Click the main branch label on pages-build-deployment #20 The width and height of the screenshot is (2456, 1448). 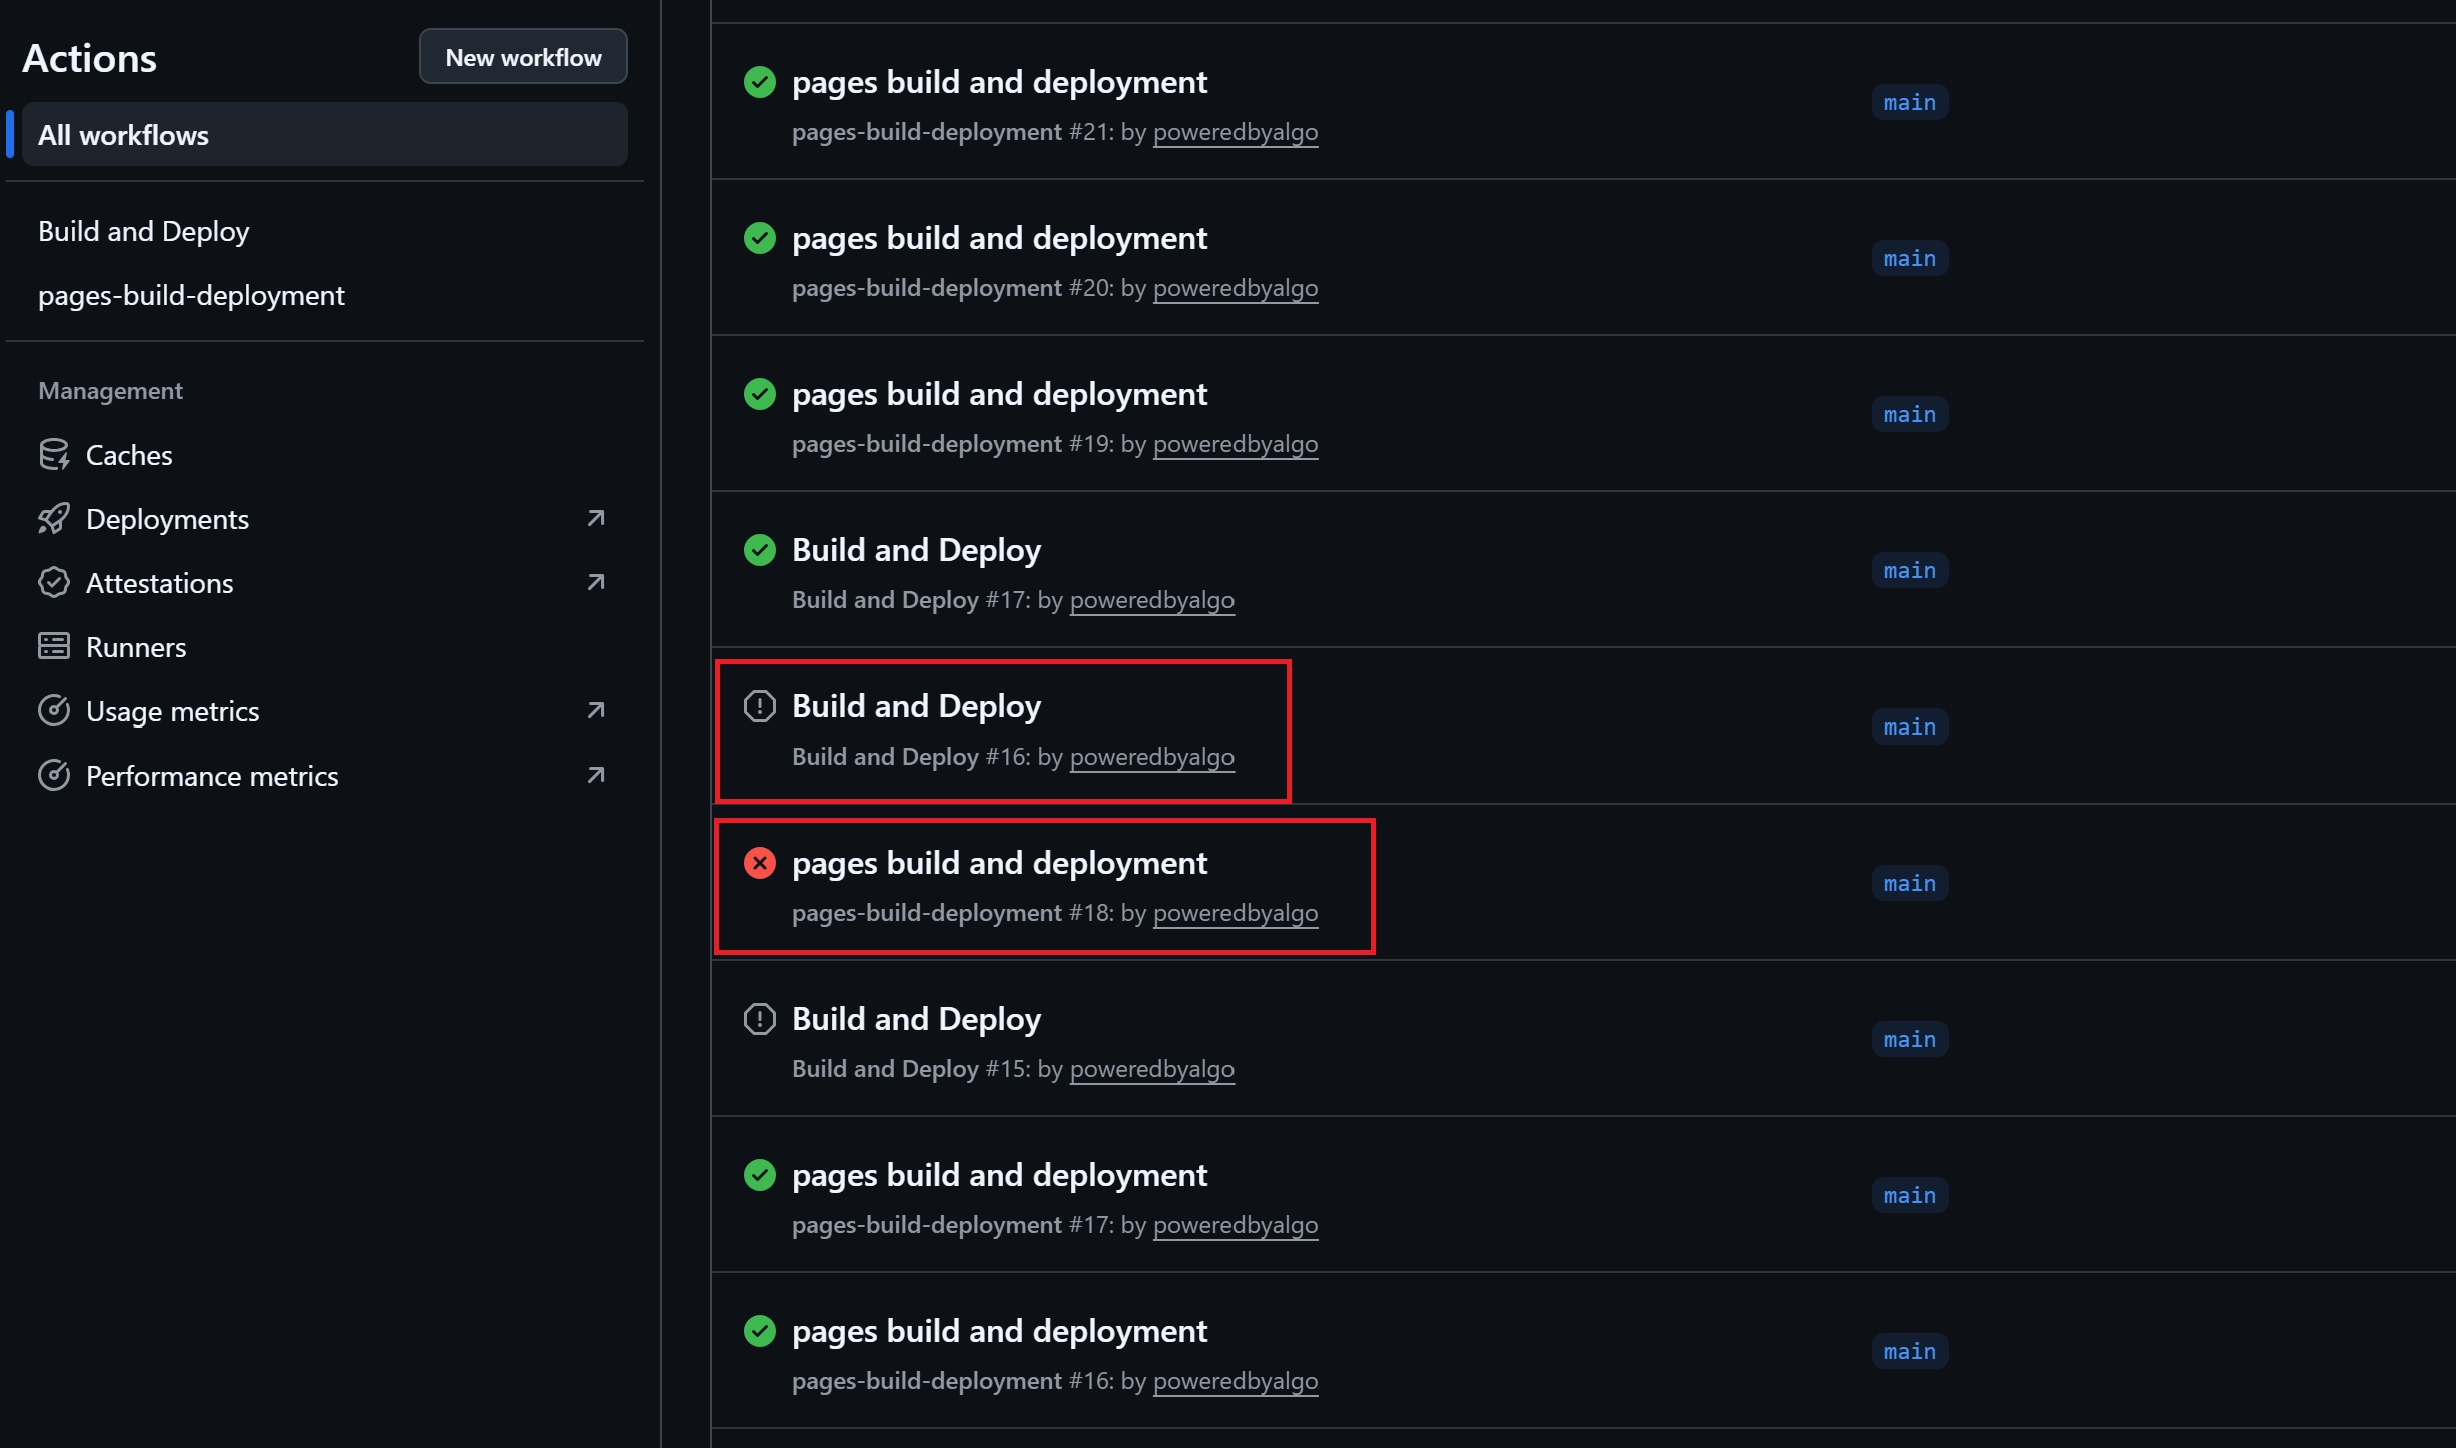click(1909, 259)
